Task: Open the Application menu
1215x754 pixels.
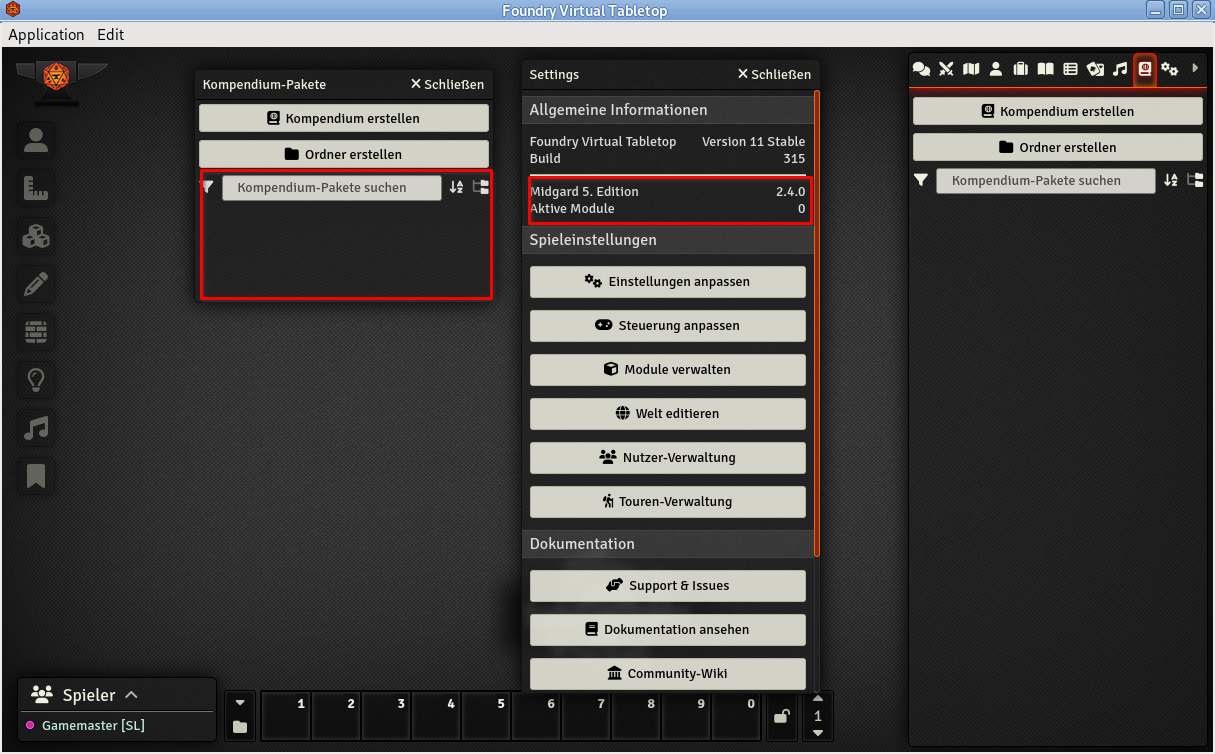Action: (x=46, y=34)
